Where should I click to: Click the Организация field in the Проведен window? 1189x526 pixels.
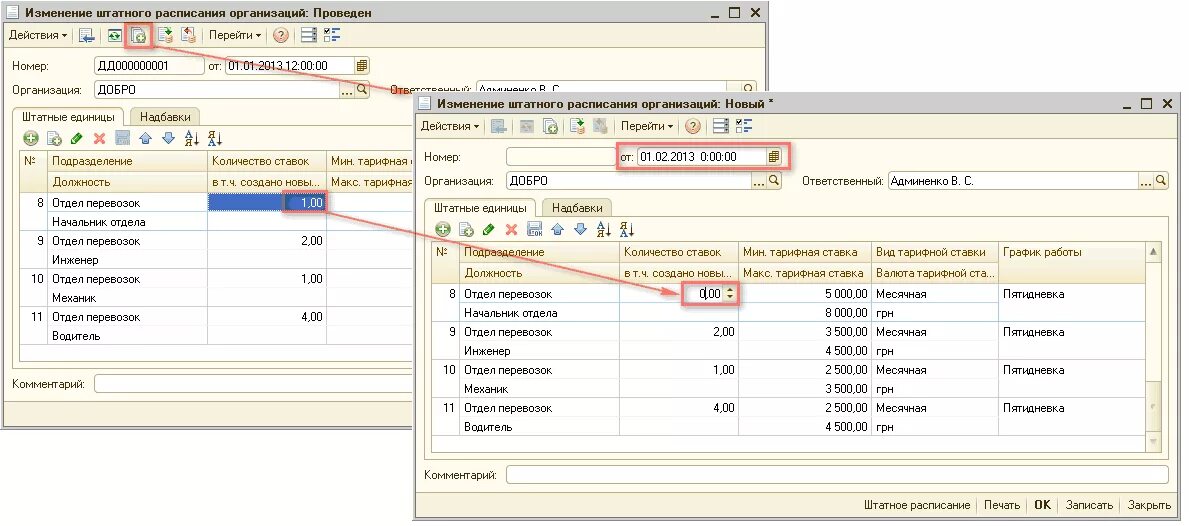pos(217,89)
